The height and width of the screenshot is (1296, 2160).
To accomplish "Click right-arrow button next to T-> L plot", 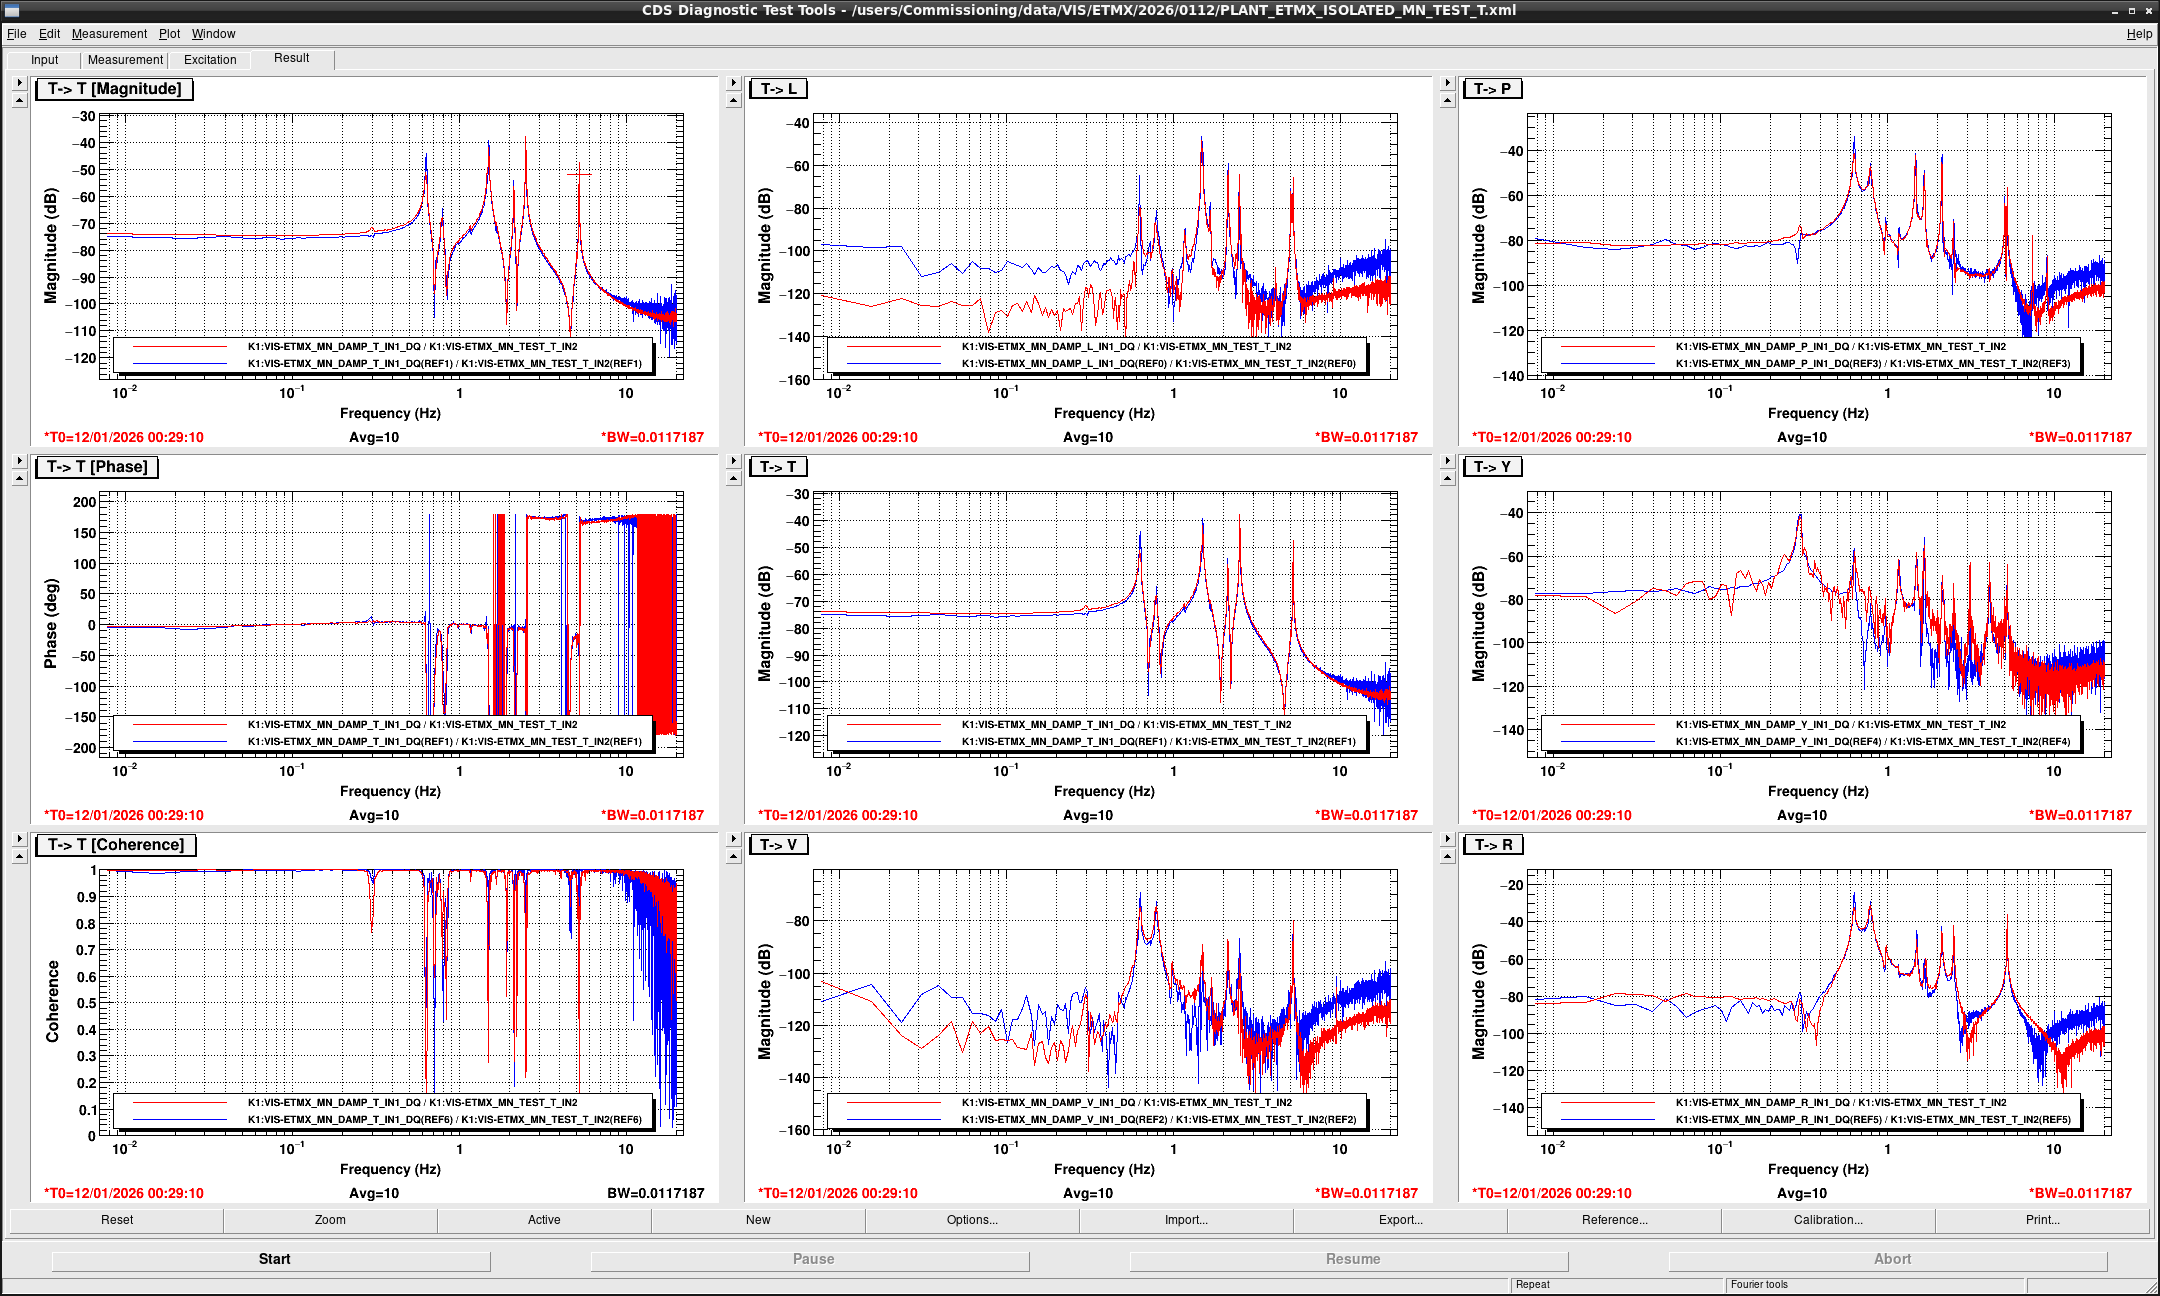I will (x=733, y=83).
